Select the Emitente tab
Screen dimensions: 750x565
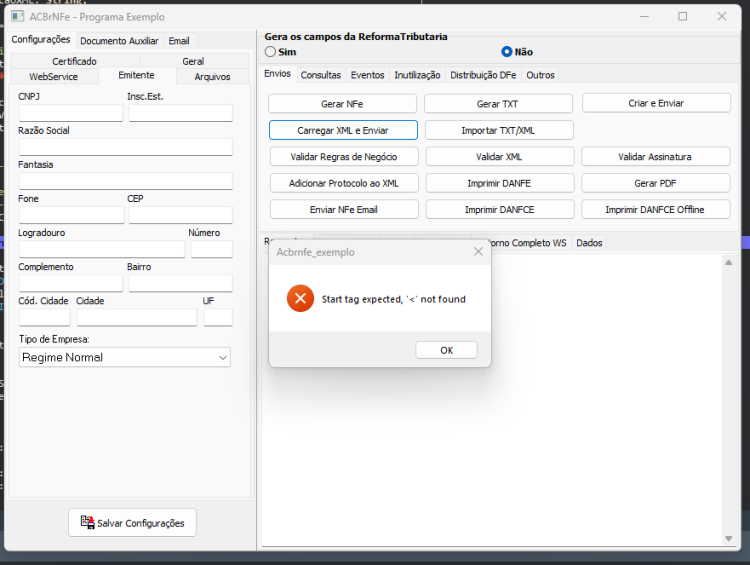point(137,76)
